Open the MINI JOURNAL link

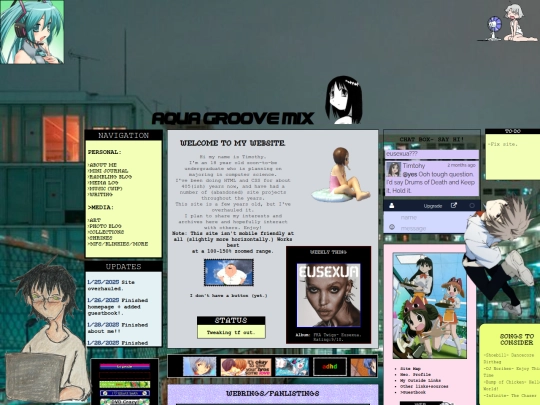108,171
